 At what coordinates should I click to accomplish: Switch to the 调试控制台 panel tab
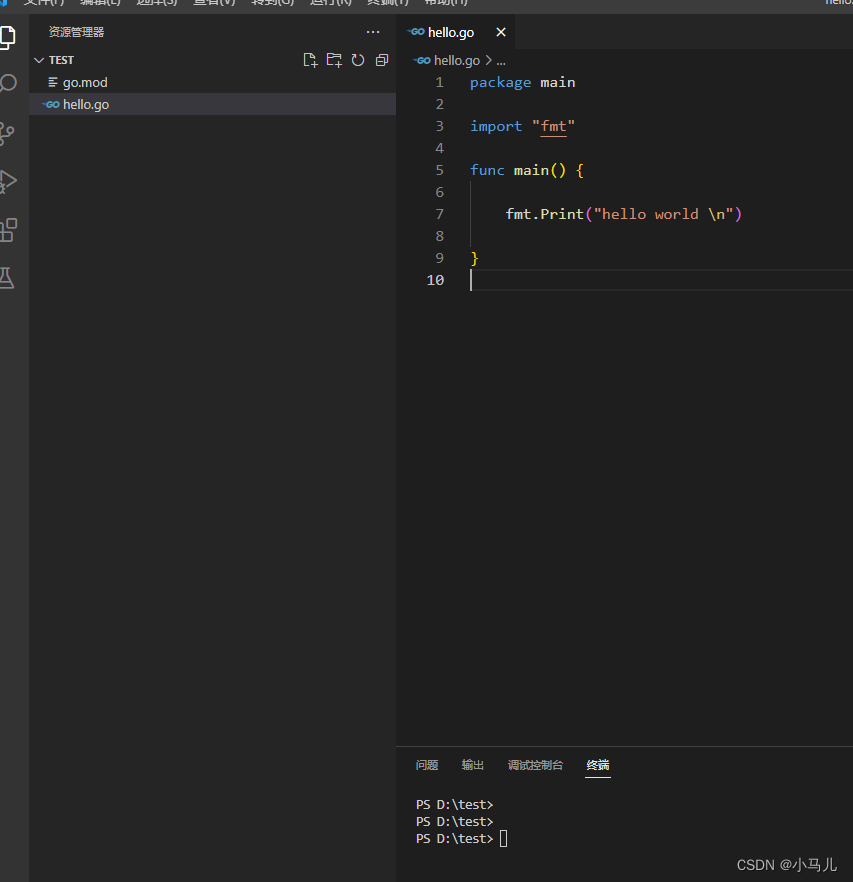535,765
